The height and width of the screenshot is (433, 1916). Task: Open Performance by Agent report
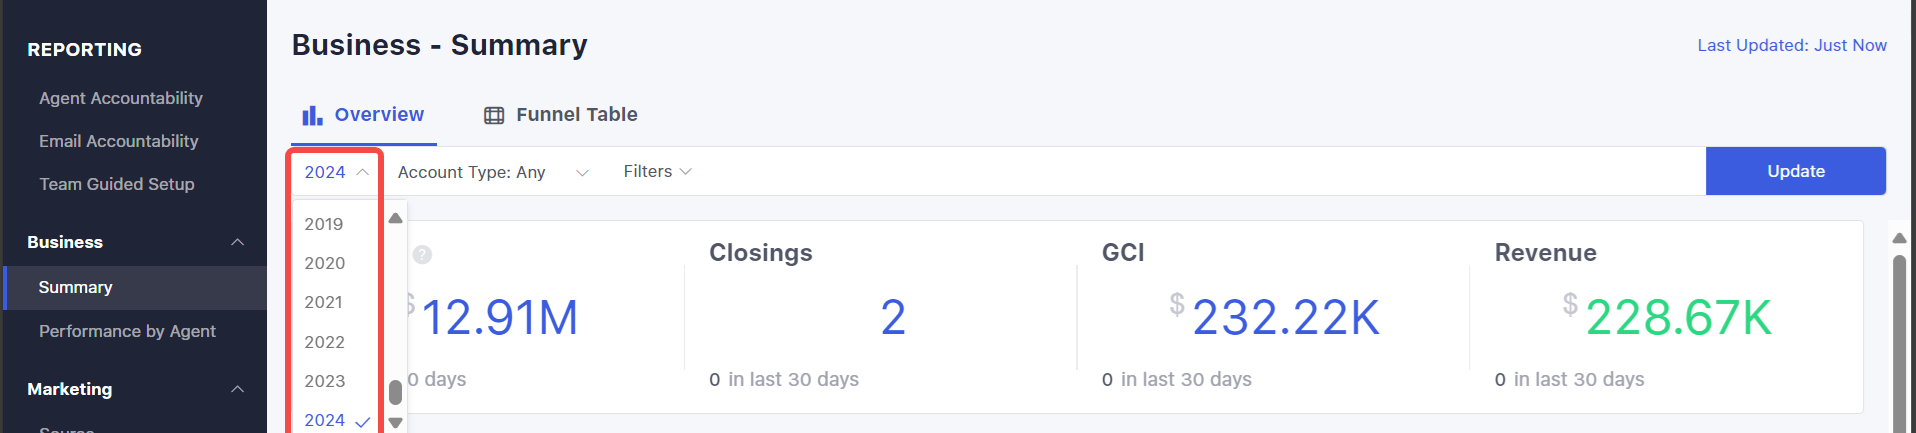tap(127, 331)
